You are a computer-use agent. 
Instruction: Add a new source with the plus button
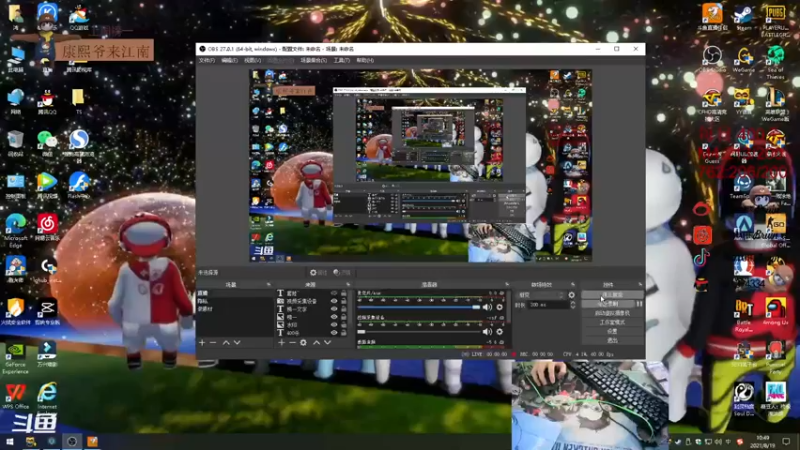pos(281,343)
